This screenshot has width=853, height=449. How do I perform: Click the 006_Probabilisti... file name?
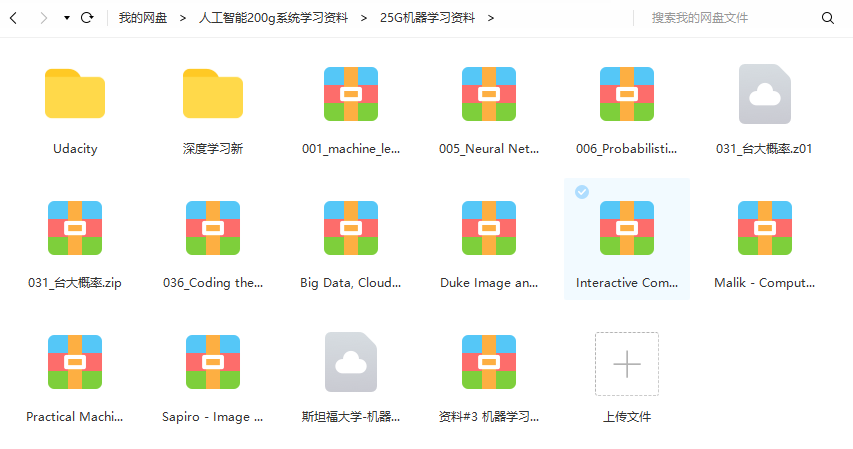coord(627,149)
